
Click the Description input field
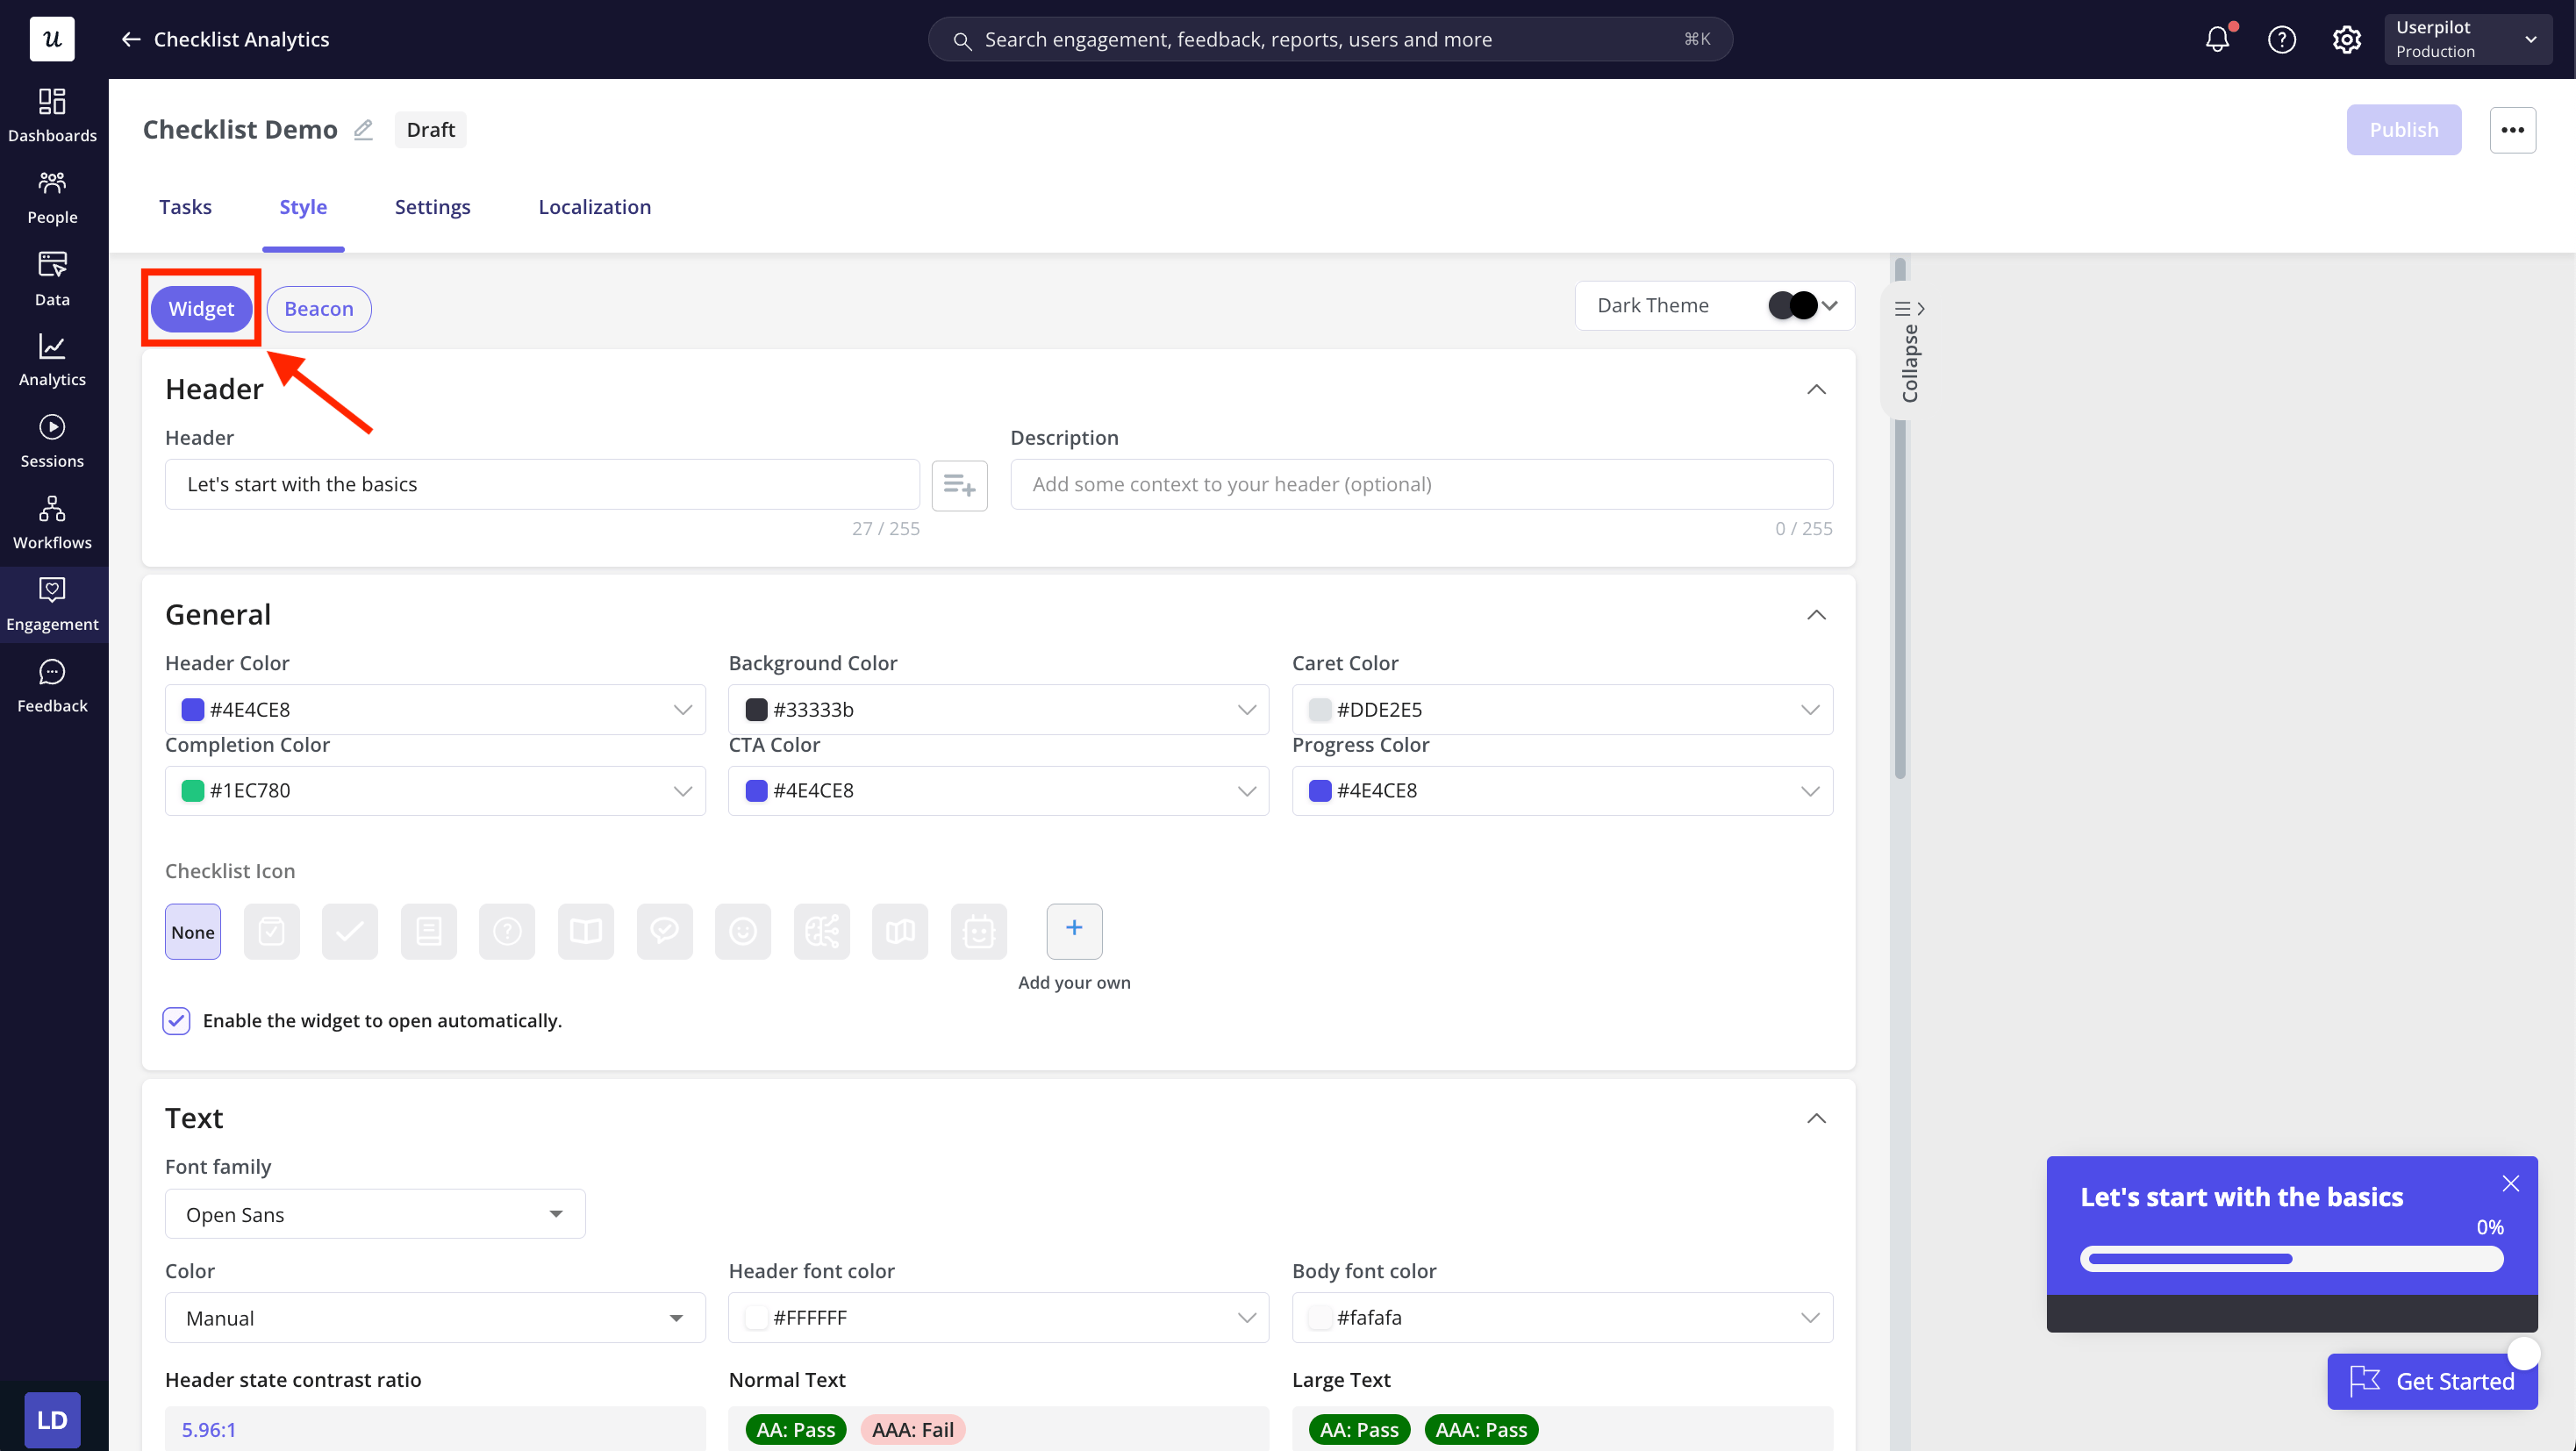point(1421,485)
